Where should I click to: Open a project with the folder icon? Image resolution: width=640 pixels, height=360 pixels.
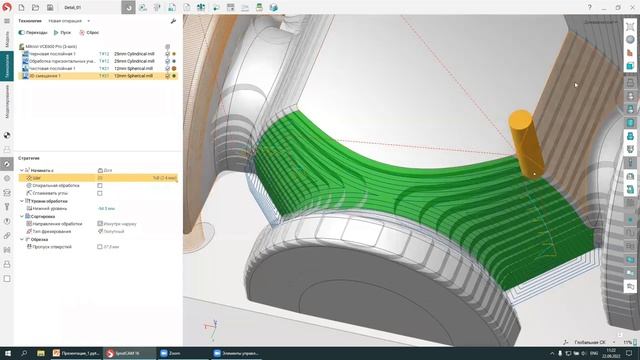point(36,7)
